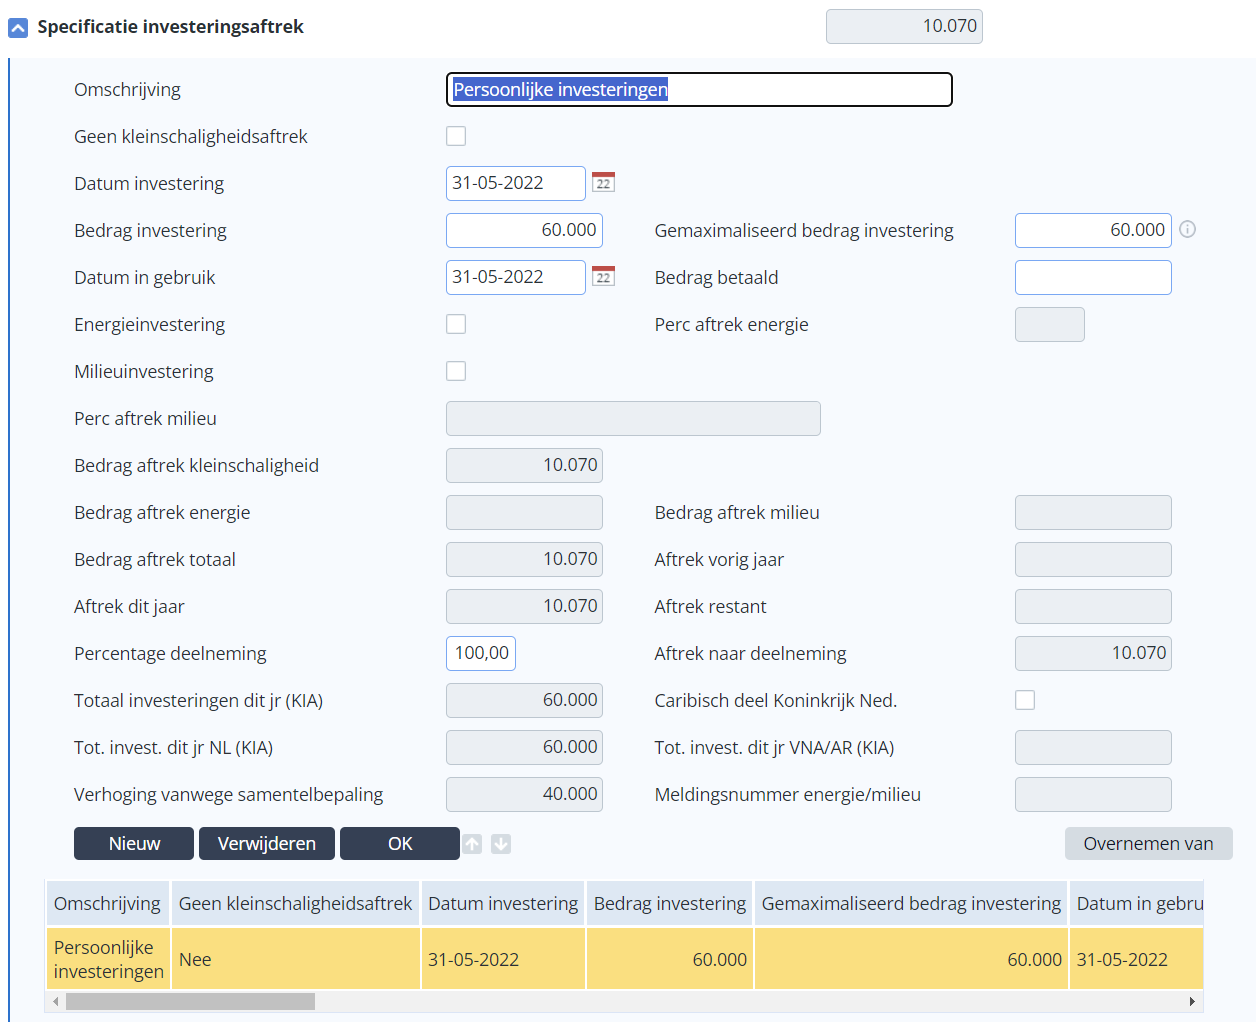Enable Geen kleinschaligheidsaftrek checkbox
The image size is (1256, 1022).
pyautogui.click(x=456, y=136)
